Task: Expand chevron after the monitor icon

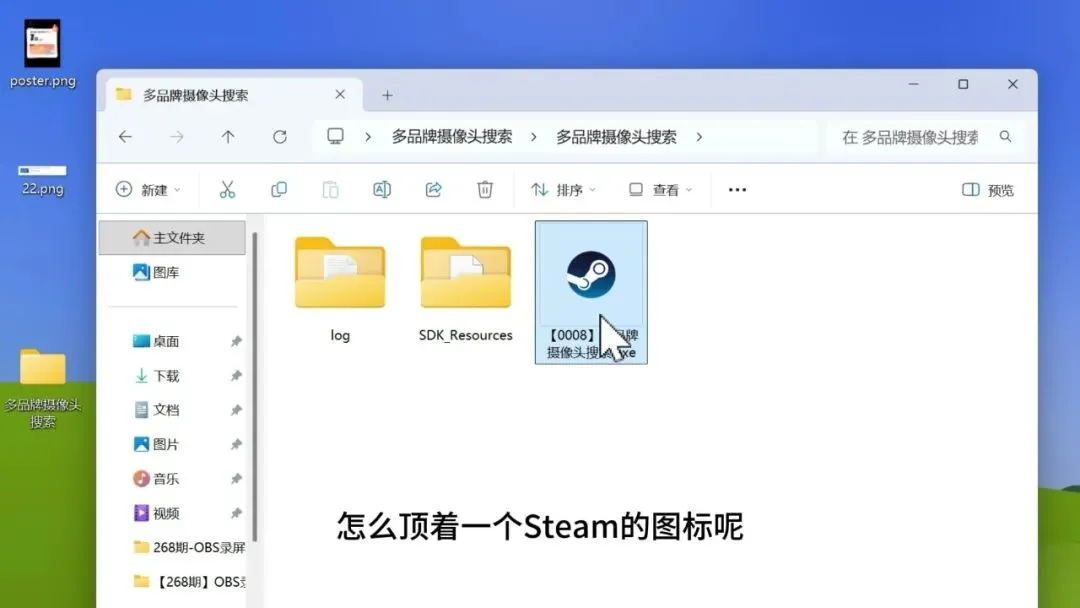Action: tap(368, 137)
